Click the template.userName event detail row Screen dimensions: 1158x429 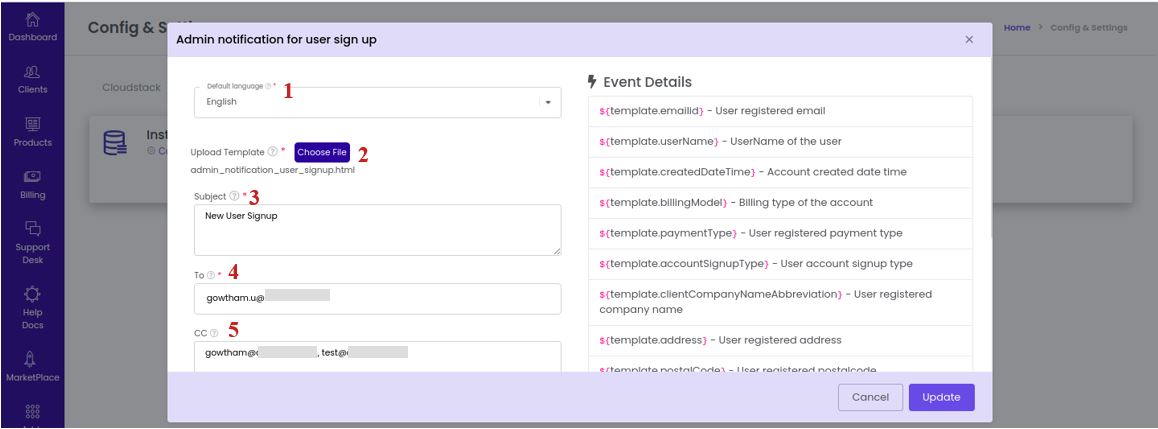[x=780, y=141]
